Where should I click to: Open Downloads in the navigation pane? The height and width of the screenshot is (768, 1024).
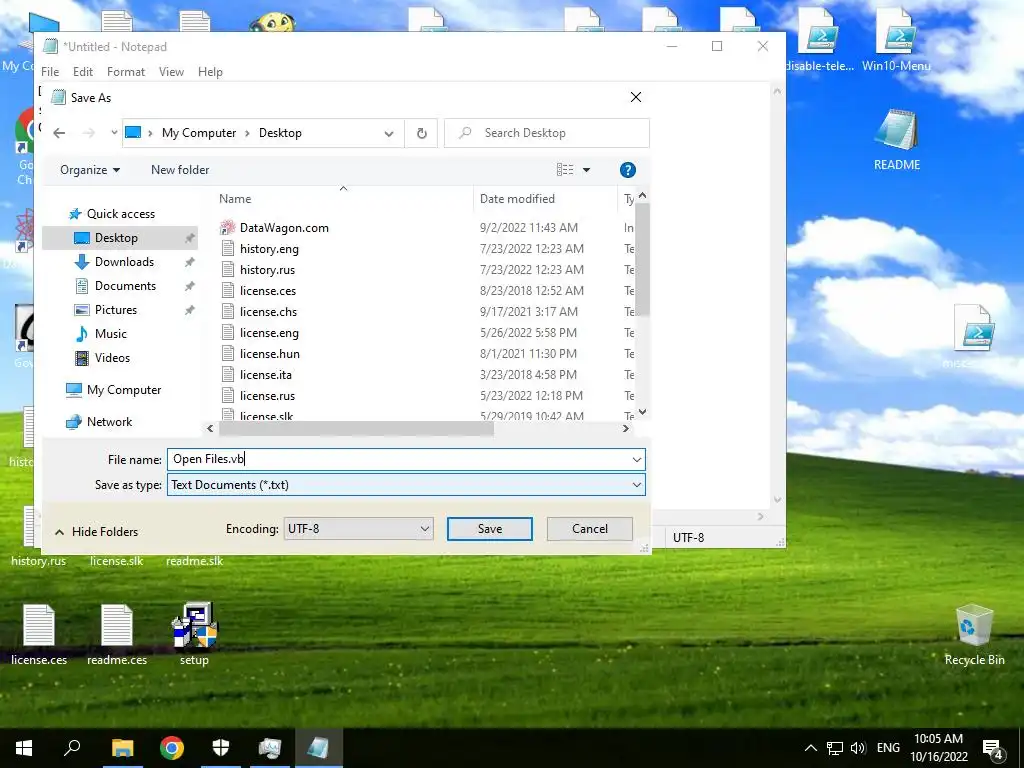point(124,262)
